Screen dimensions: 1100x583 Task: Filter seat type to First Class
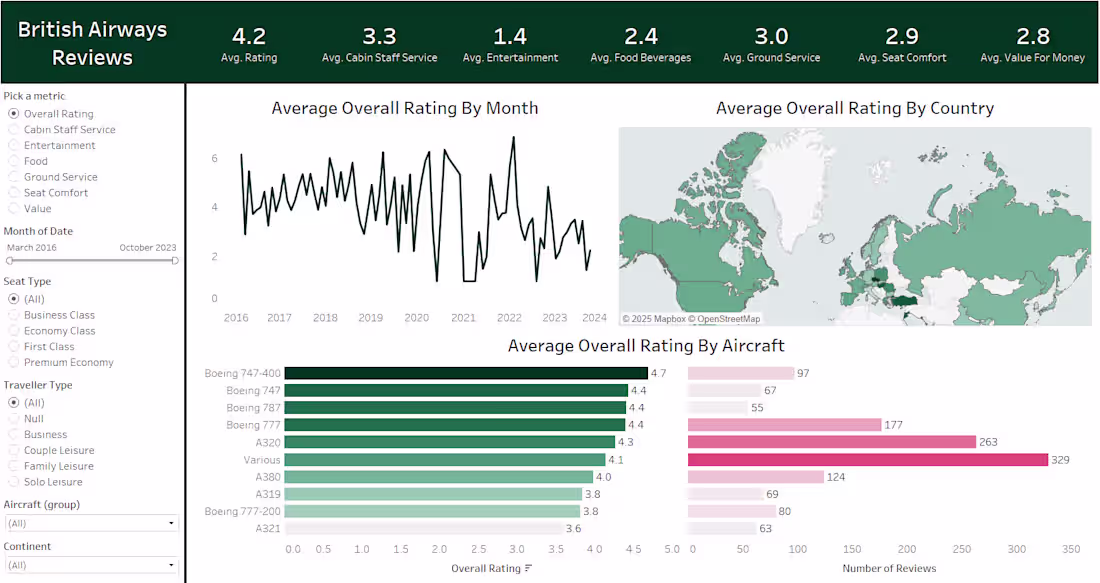point(13,347)
